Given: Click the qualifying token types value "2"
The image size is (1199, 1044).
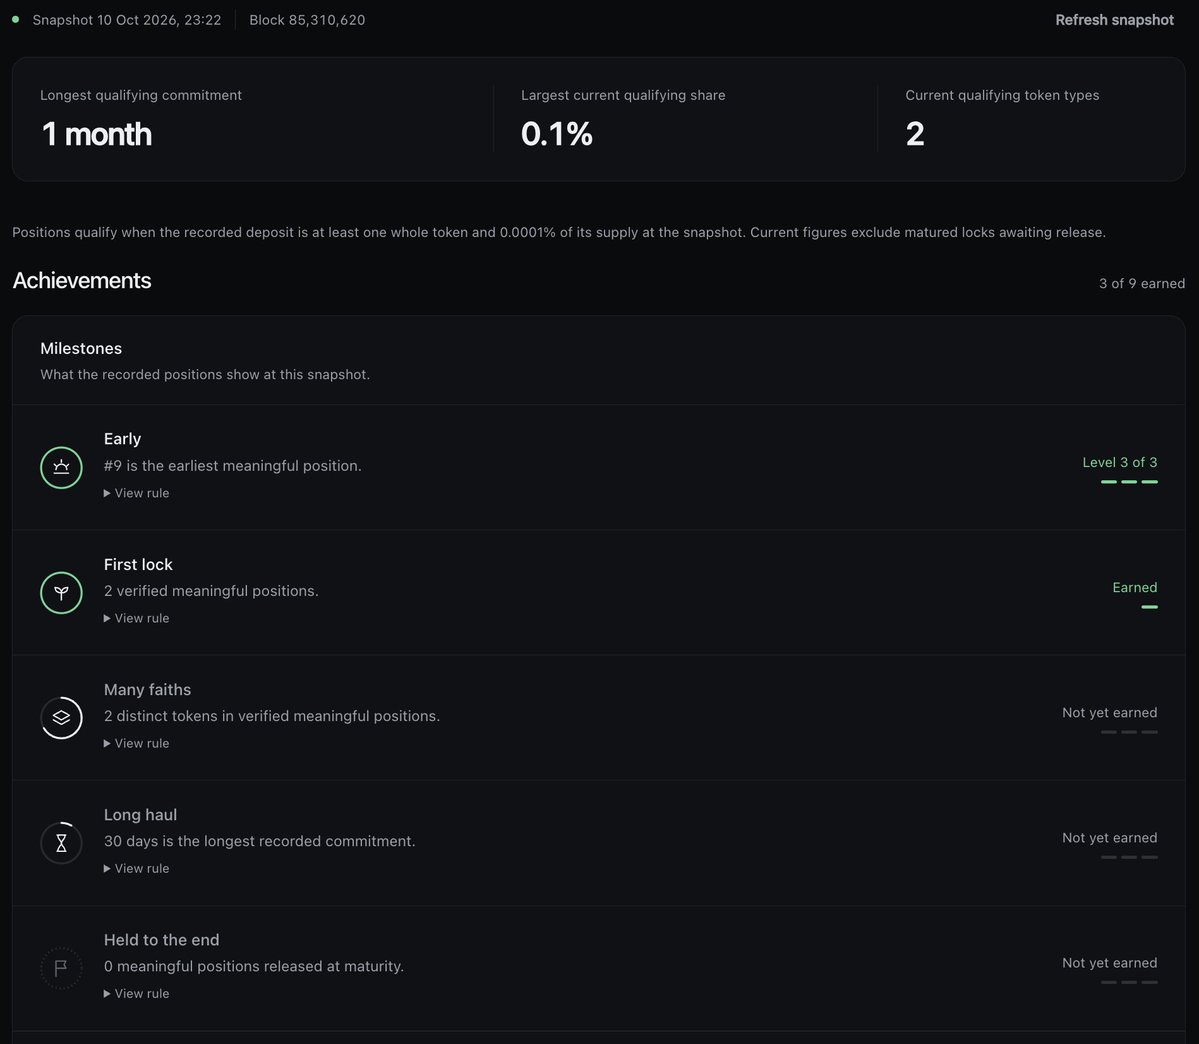Looking at the screenshot, I should tap(915, 135).
